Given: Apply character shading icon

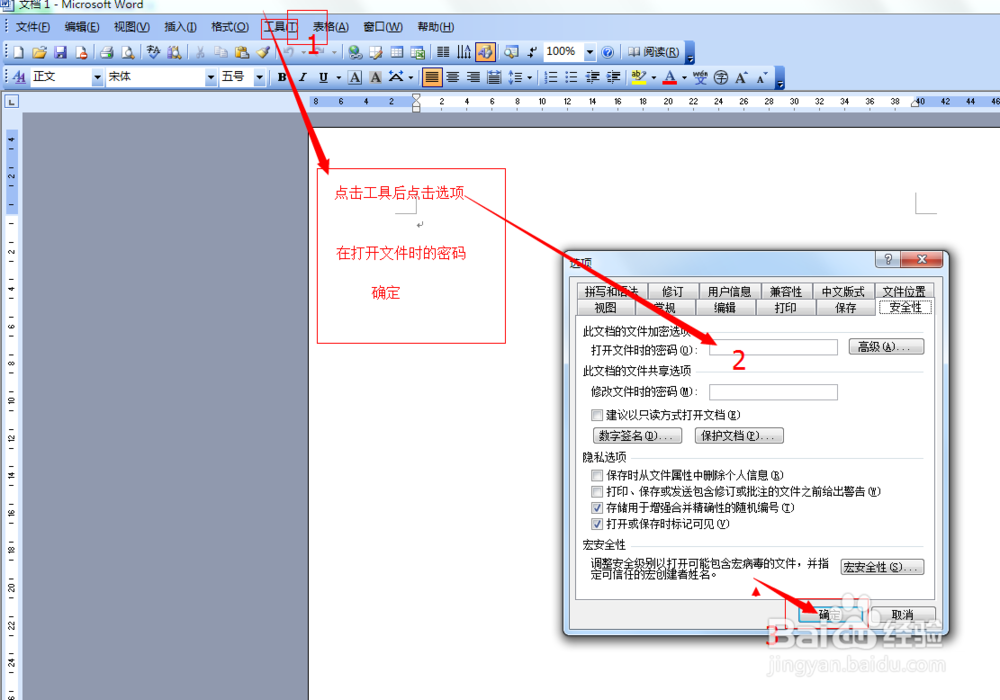Looking at the screenshot, I should (x=376, y=77).
